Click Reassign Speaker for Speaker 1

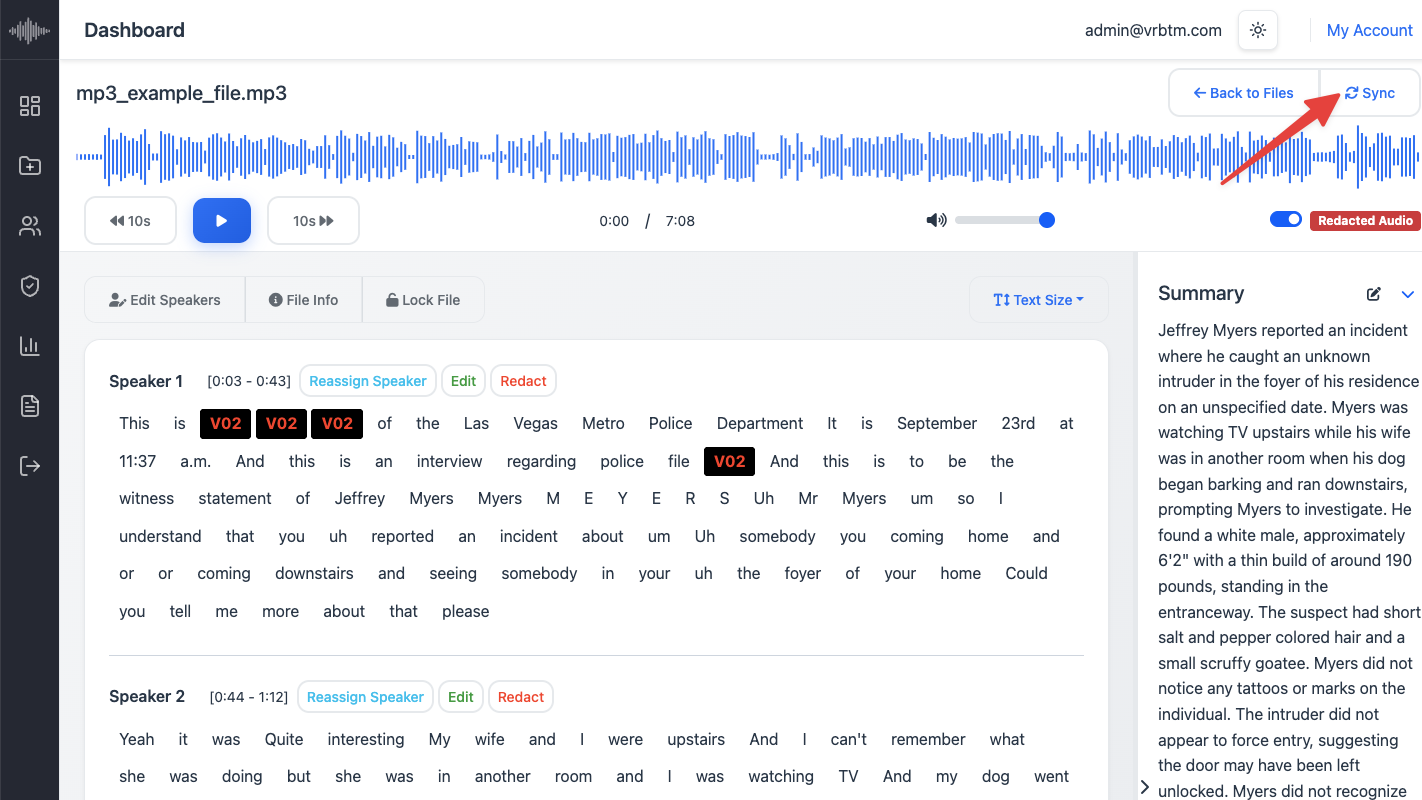(x=368, y=381)
